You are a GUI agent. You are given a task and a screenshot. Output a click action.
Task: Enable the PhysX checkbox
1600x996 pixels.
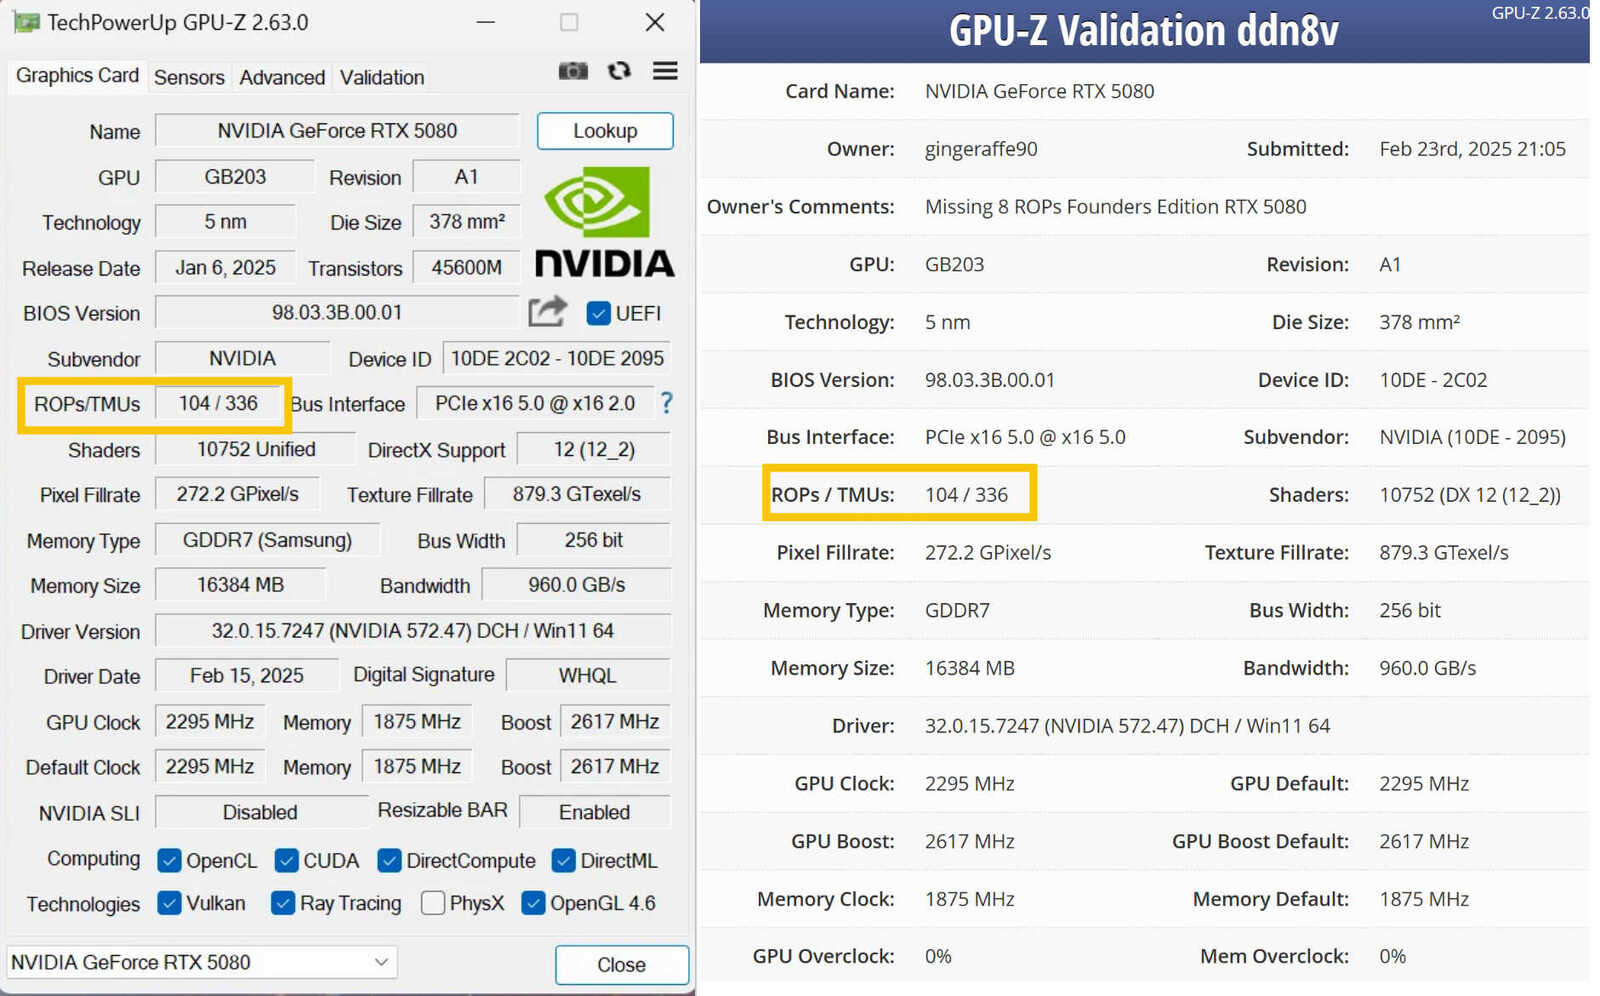click(x=433, y=903)
